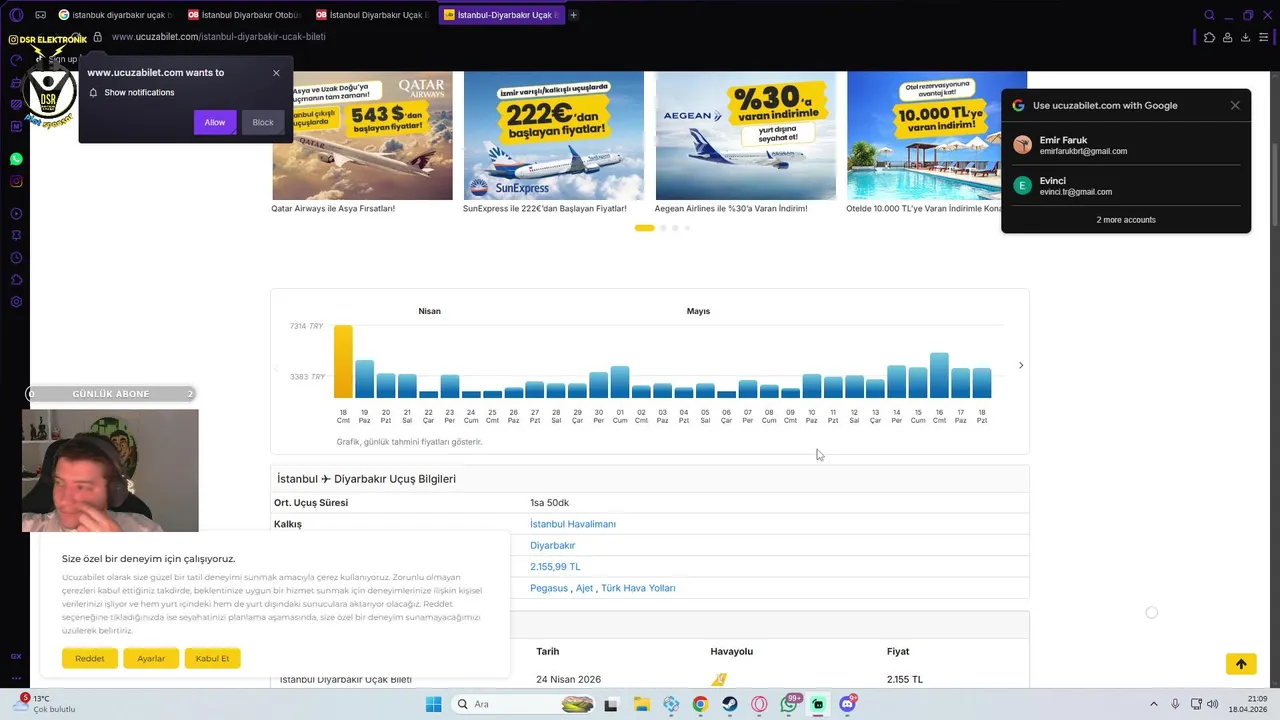Viewport: 1280px width, 720px height.
Task: Open the volume control in the system tray
Action: tap(1213, 704)
